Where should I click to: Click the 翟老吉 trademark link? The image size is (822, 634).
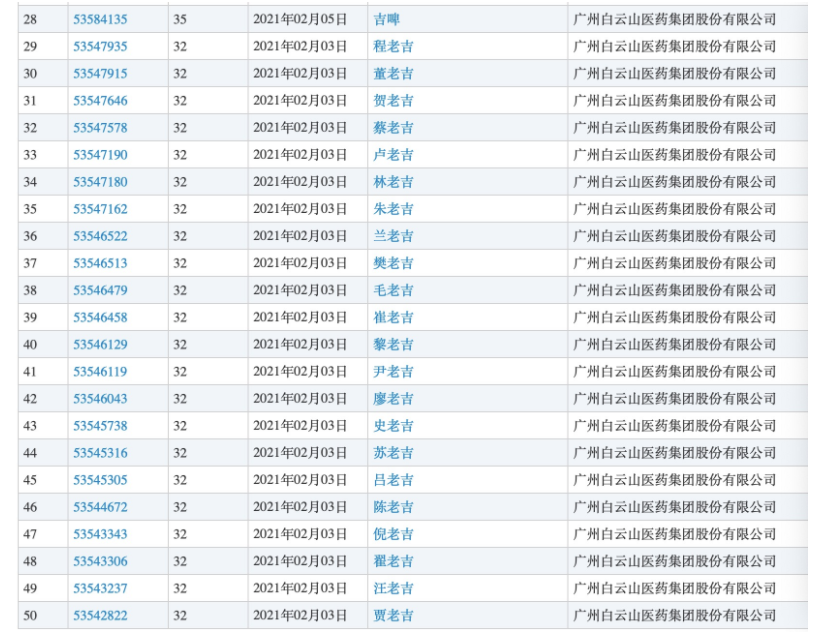click(x=393, y=561)
